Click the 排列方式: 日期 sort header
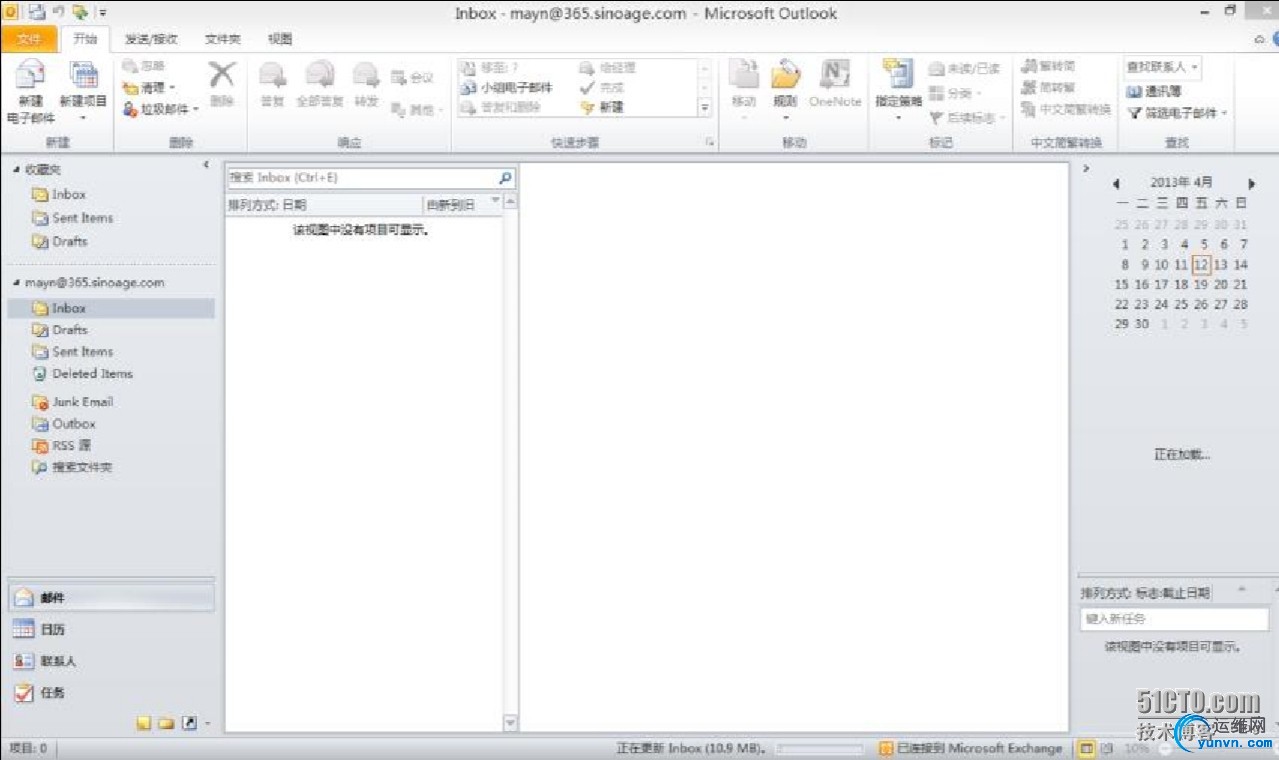The image size is (1279, 760). click(324, 204)
